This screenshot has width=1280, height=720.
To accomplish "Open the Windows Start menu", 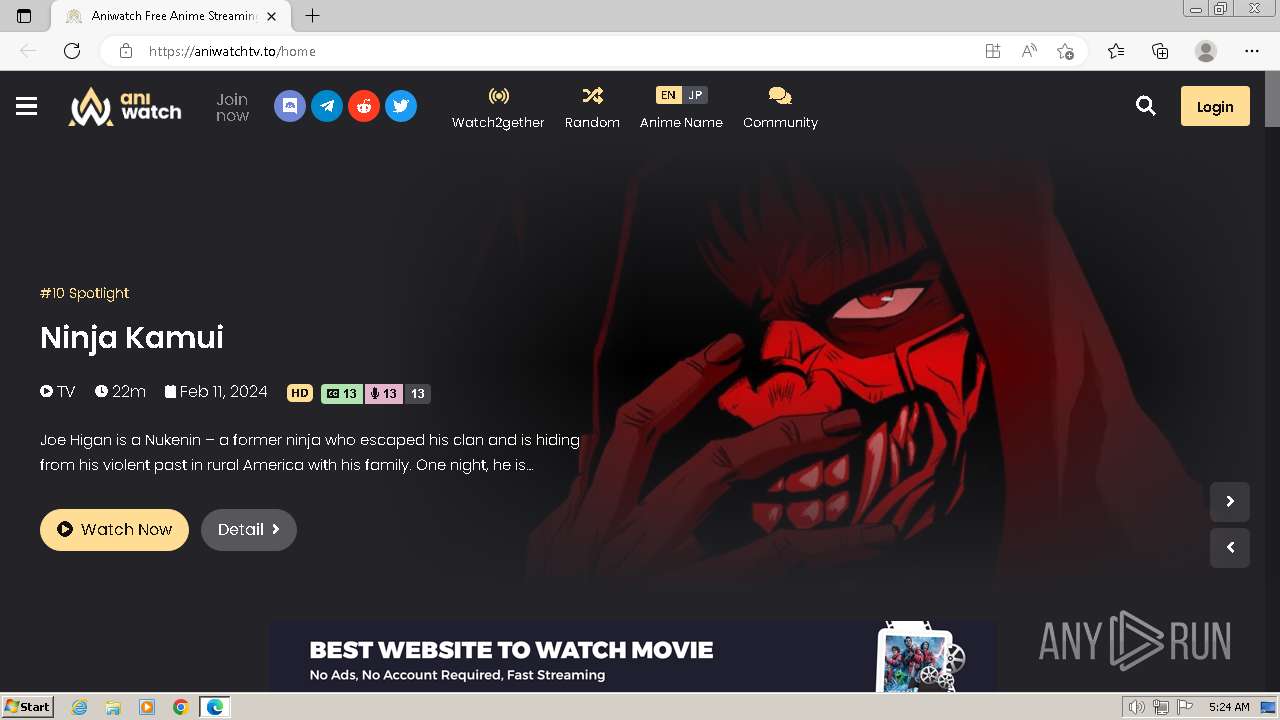I will coord(27,707).
